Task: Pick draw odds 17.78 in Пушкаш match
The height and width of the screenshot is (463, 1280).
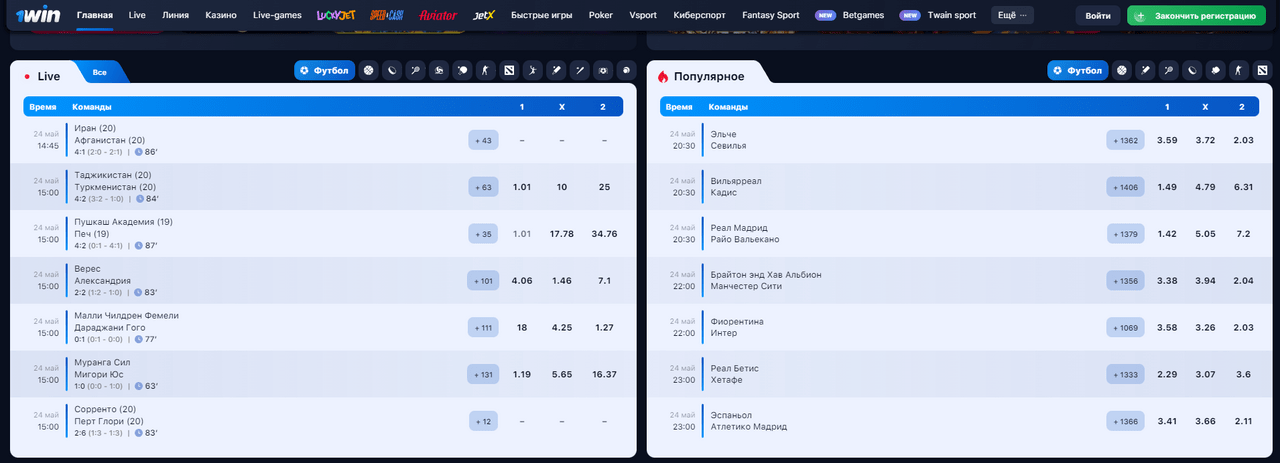Action: tap(562, 234)
